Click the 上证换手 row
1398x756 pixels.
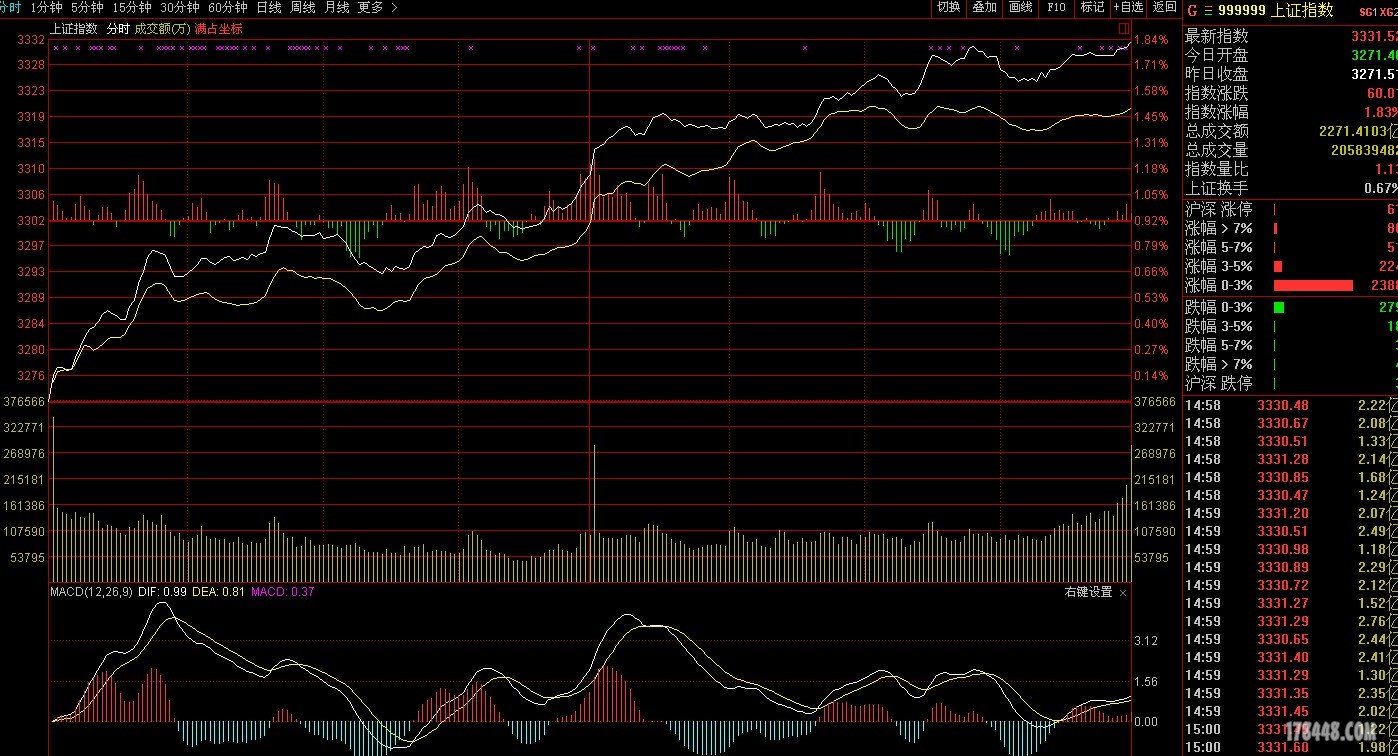pos(1291,188)
